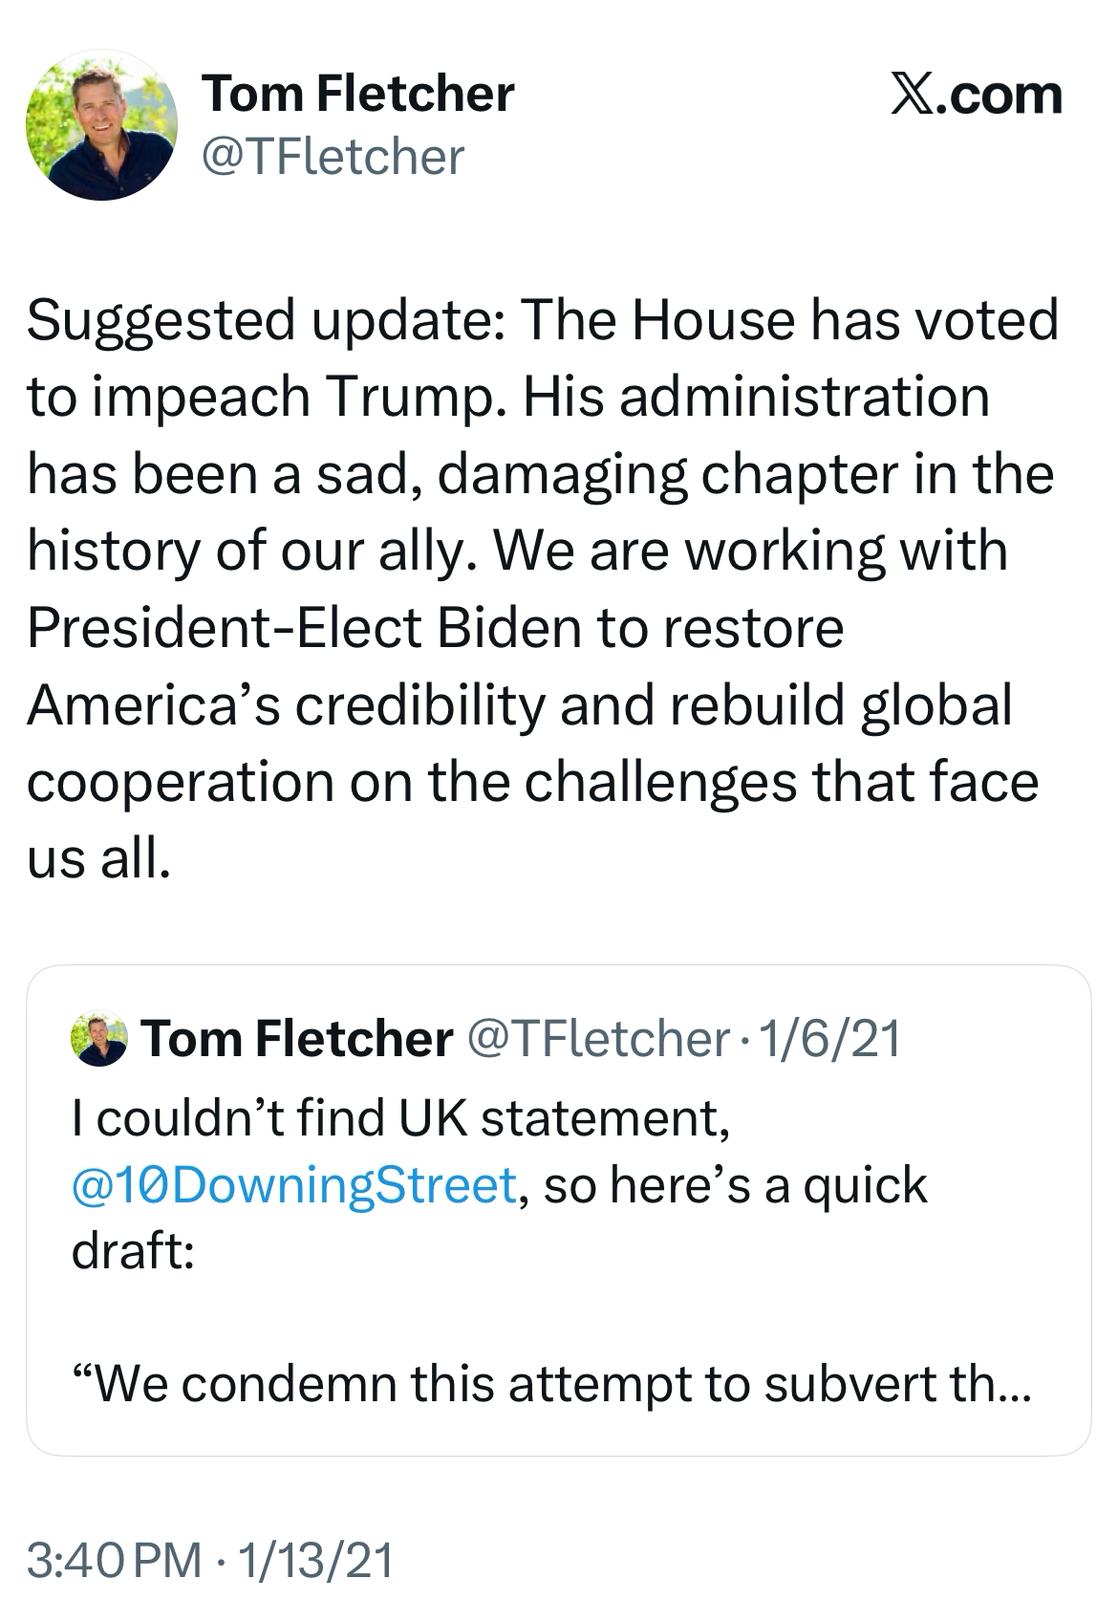Open Tom Fletcher's large profile photo
Viewport: 1118px width, 1600px height.
(101, 124)
